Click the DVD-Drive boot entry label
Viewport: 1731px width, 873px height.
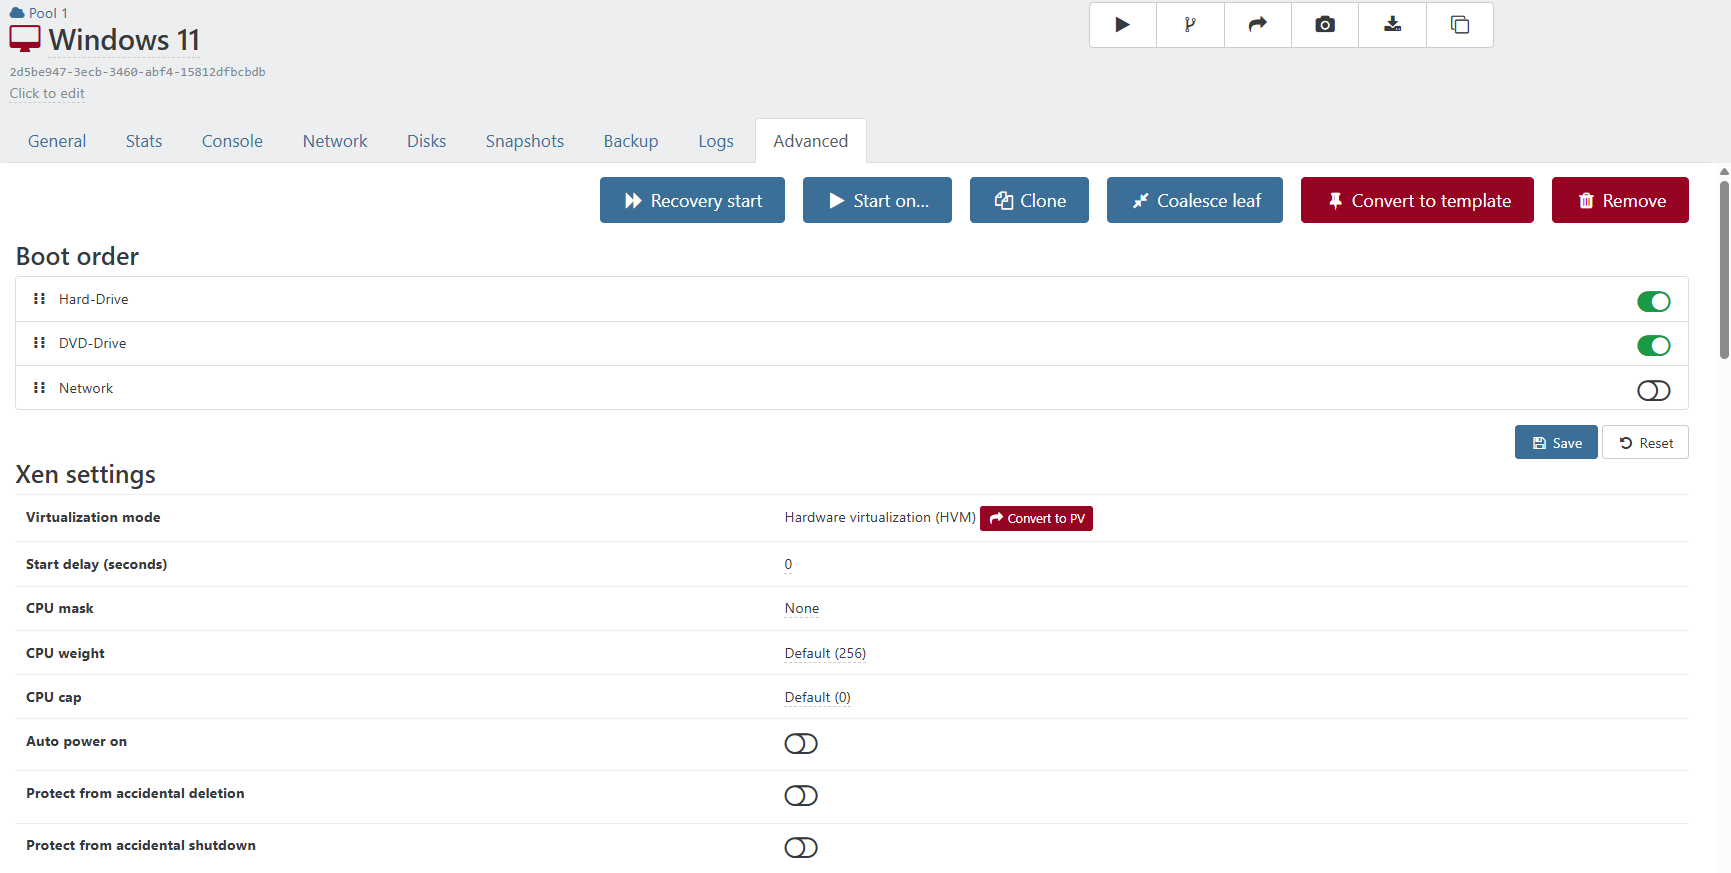tap(92, 343)
